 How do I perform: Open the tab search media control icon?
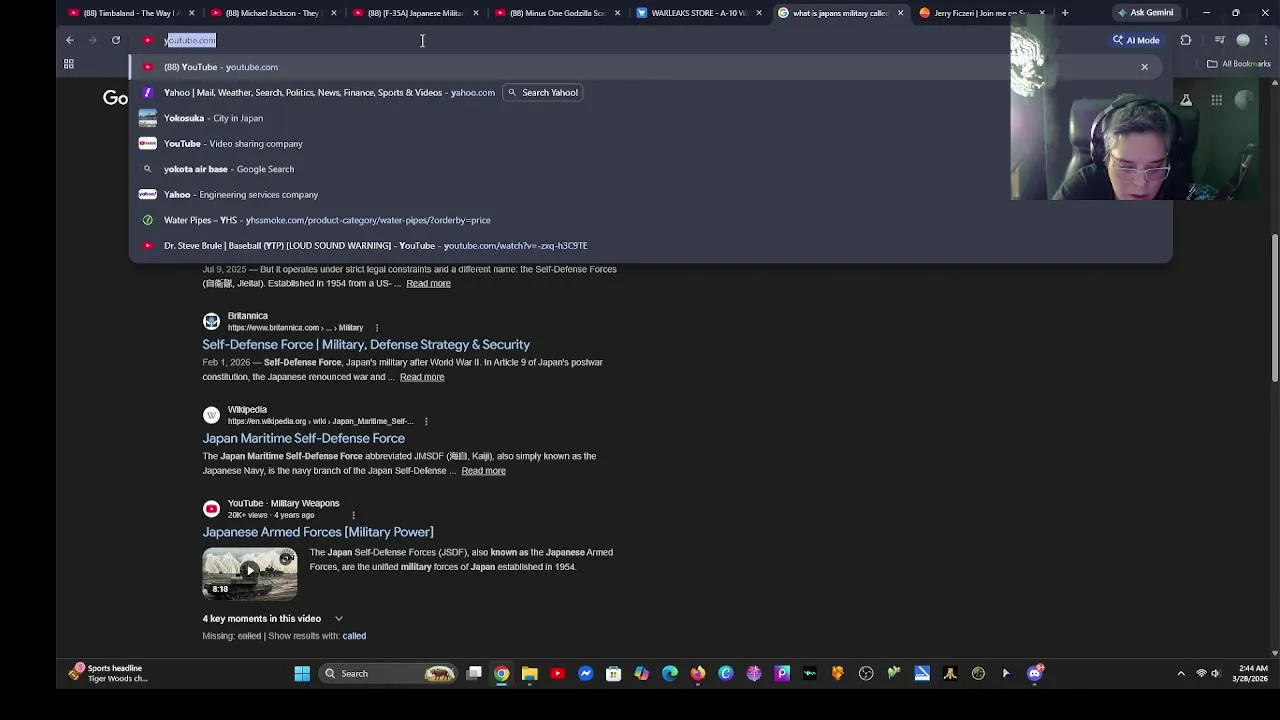(x=1220, y=40)
